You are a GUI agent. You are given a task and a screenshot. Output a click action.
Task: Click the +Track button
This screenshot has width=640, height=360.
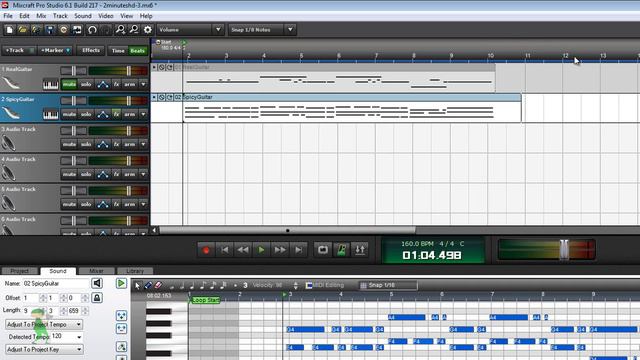coord(18,51)
